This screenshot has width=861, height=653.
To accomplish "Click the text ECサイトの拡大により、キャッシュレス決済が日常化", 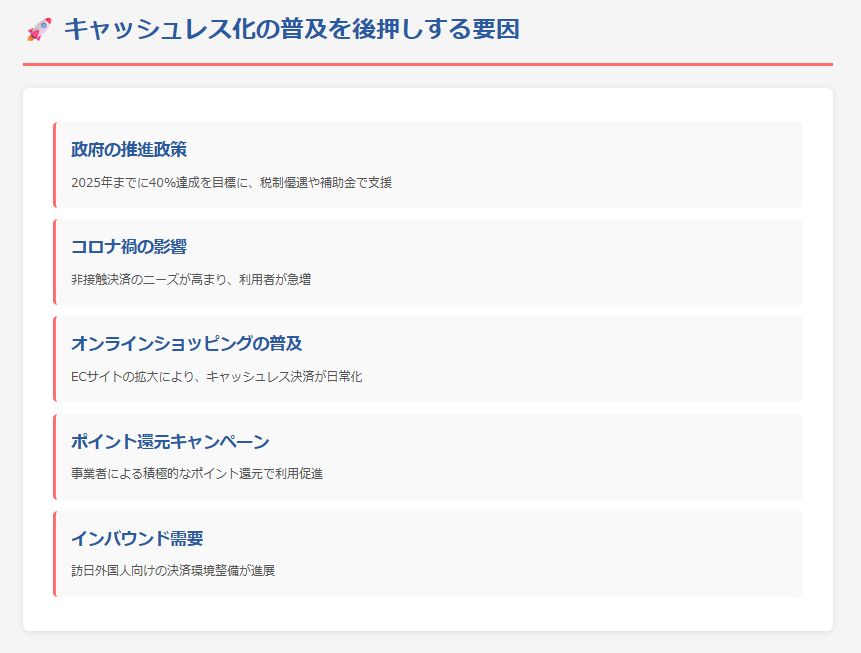I will pyautogui.click(x=215, y=378).
